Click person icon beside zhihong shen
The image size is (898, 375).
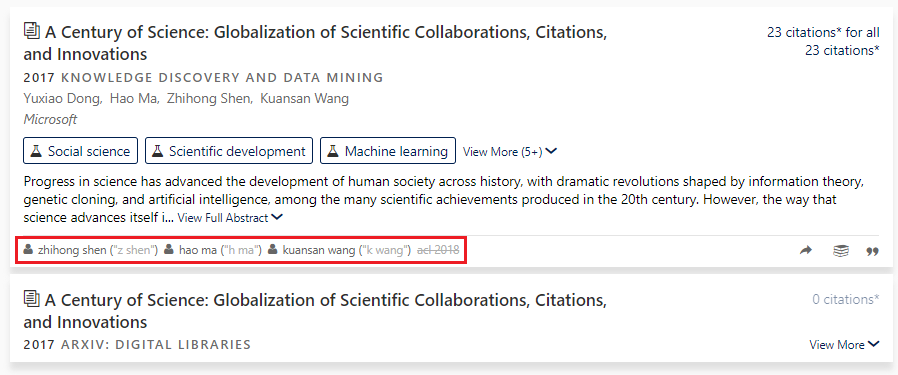[x=28, y=250]
